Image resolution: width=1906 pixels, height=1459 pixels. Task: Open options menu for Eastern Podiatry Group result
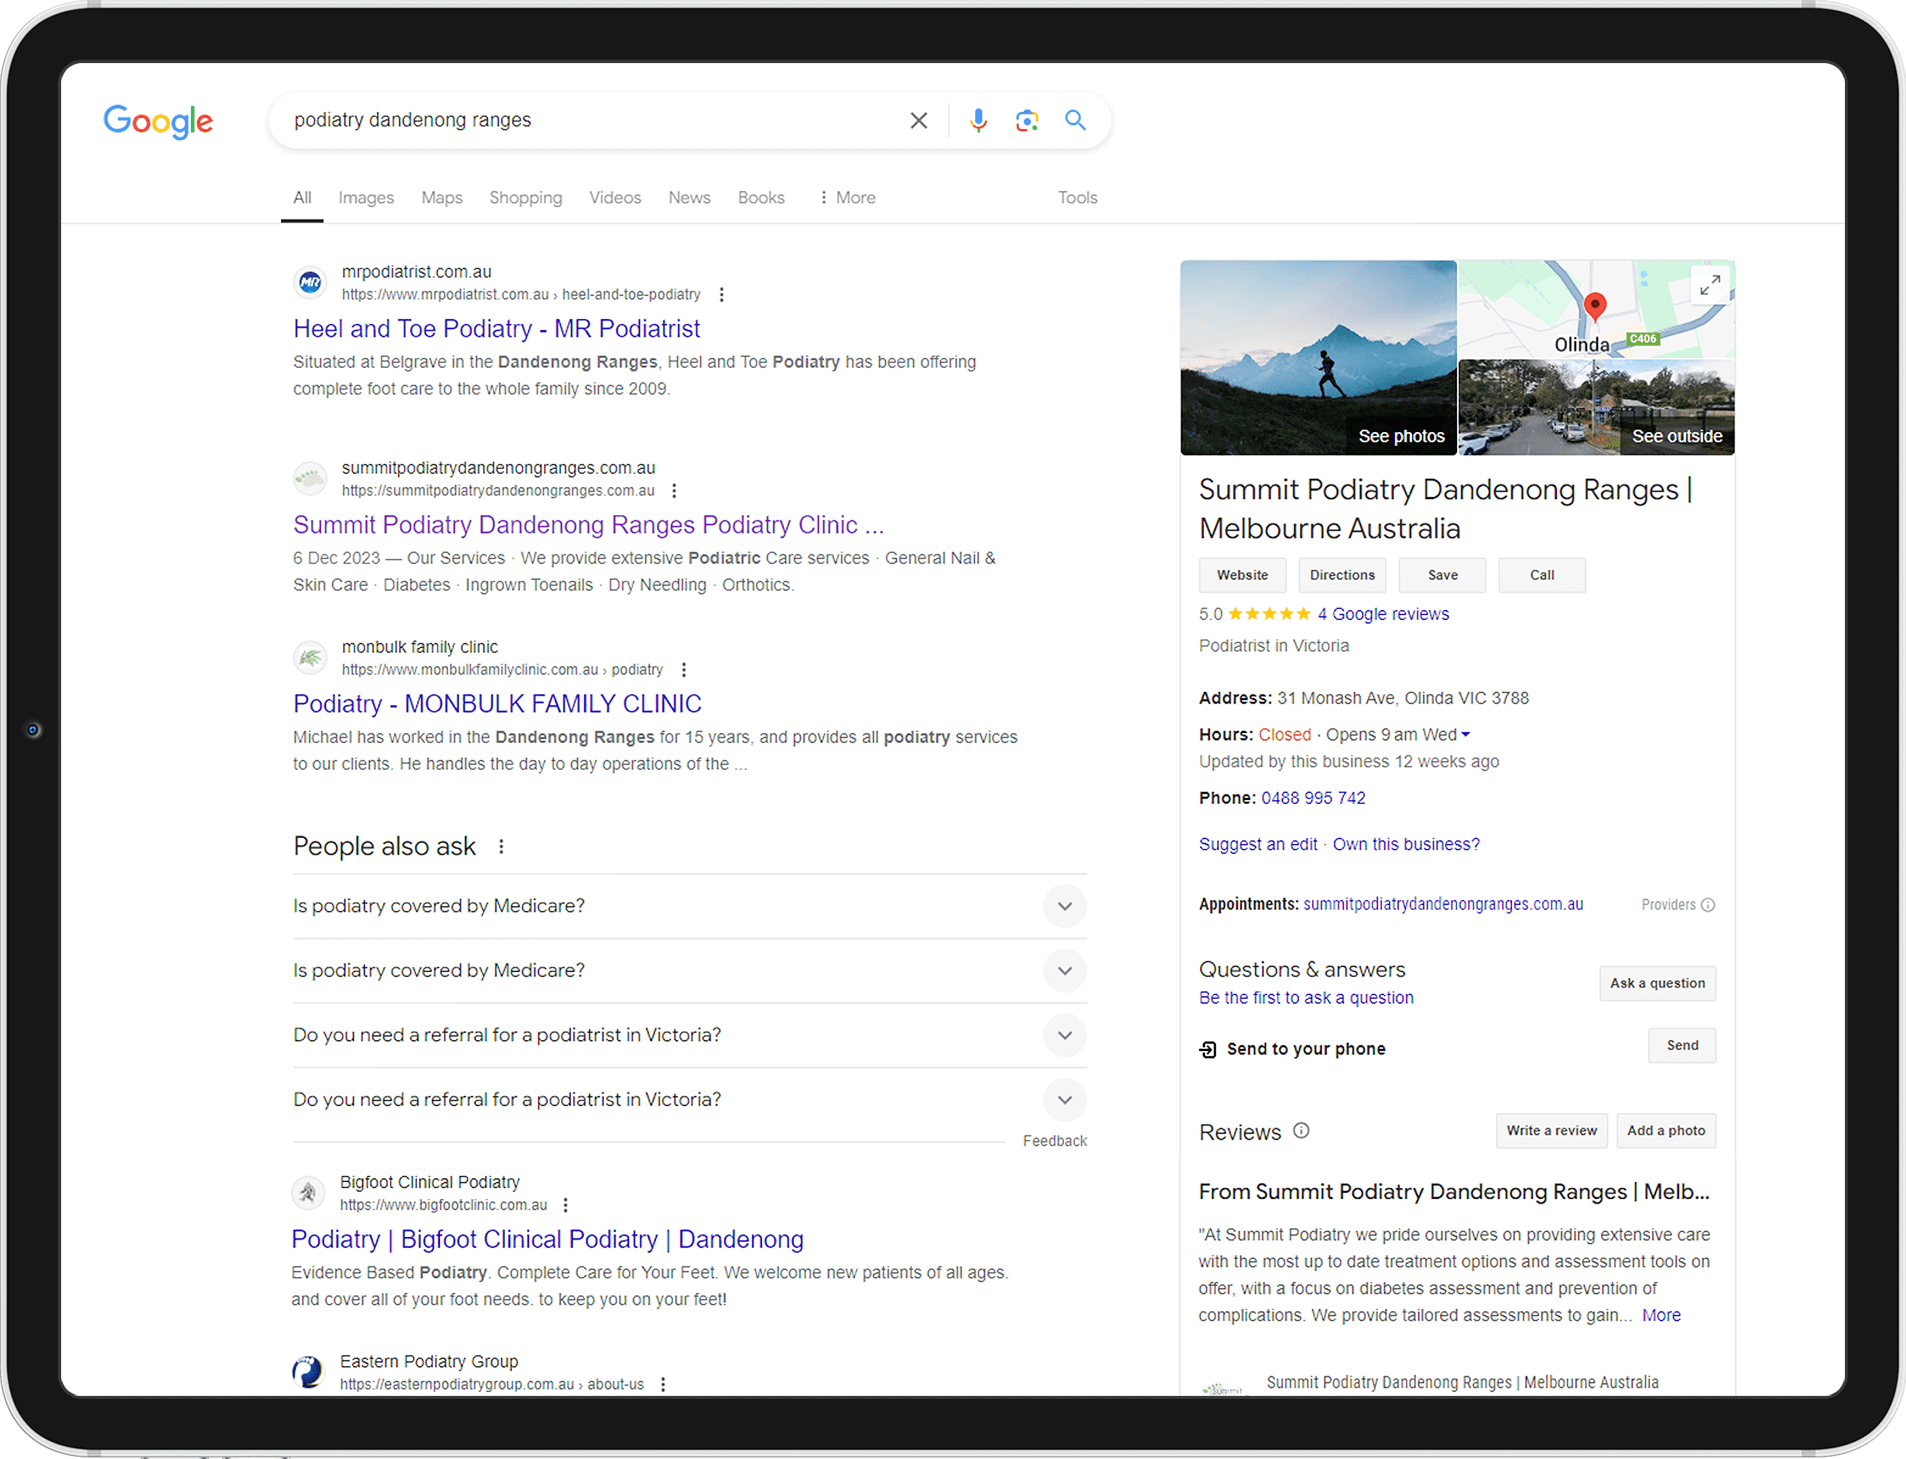[x=663, y=1385]
